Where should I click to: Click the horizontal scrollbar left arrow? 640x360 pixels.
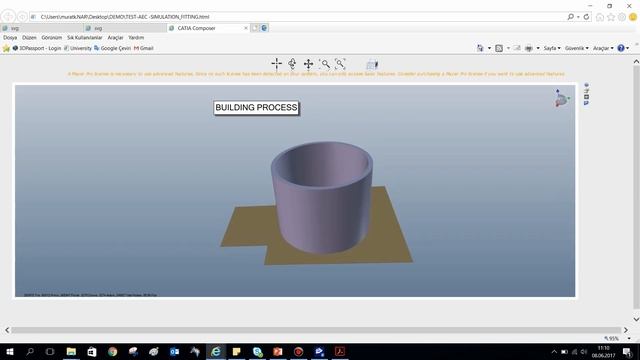pyautogui.click(x=7, y=330)
